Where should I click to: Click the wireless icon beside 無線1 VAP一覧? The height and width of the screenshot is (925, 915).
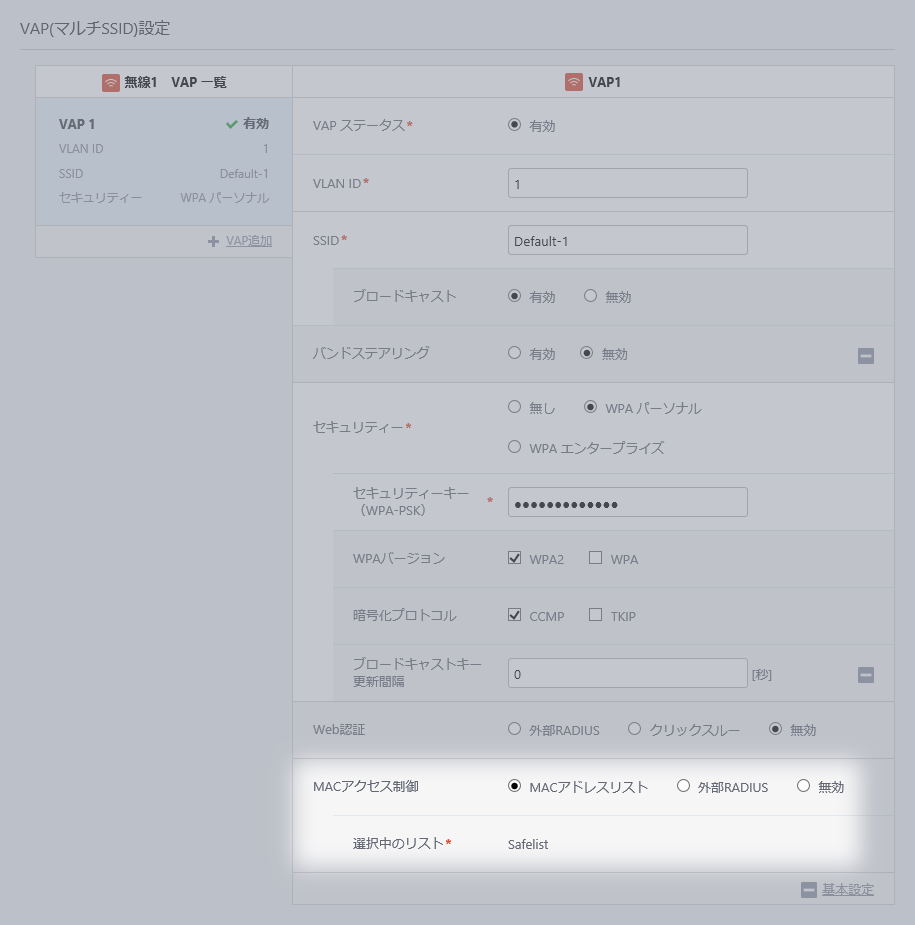point(110,82)
